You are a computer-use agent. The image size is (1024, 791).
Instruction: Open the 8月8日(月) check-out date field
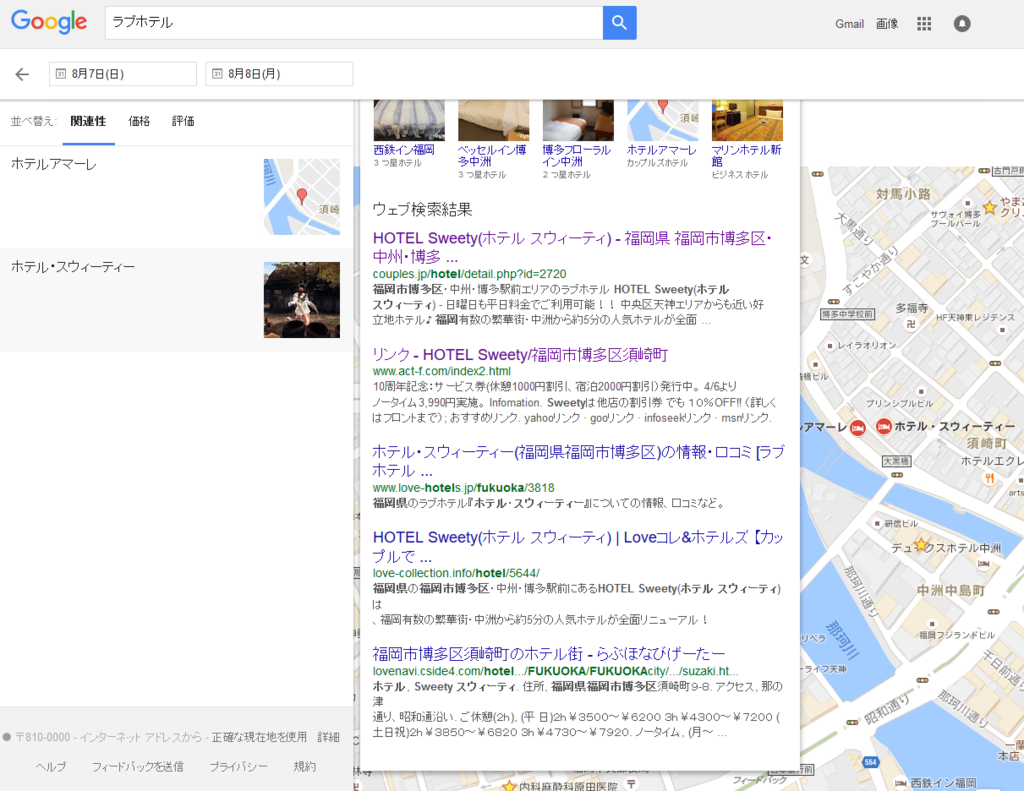click(x=280, y=74)
